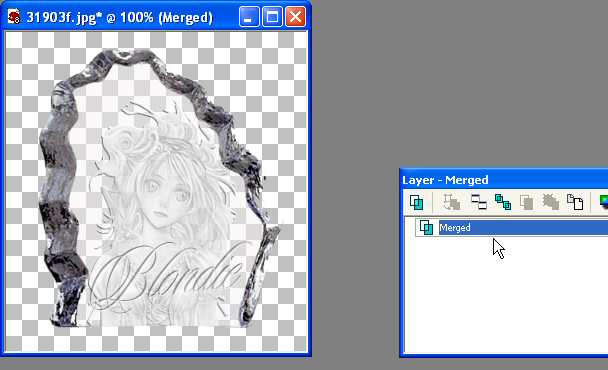Click the two-pages copy icon in layer toolbar
The image size is (608, 370).
click(x=575, y=202)
